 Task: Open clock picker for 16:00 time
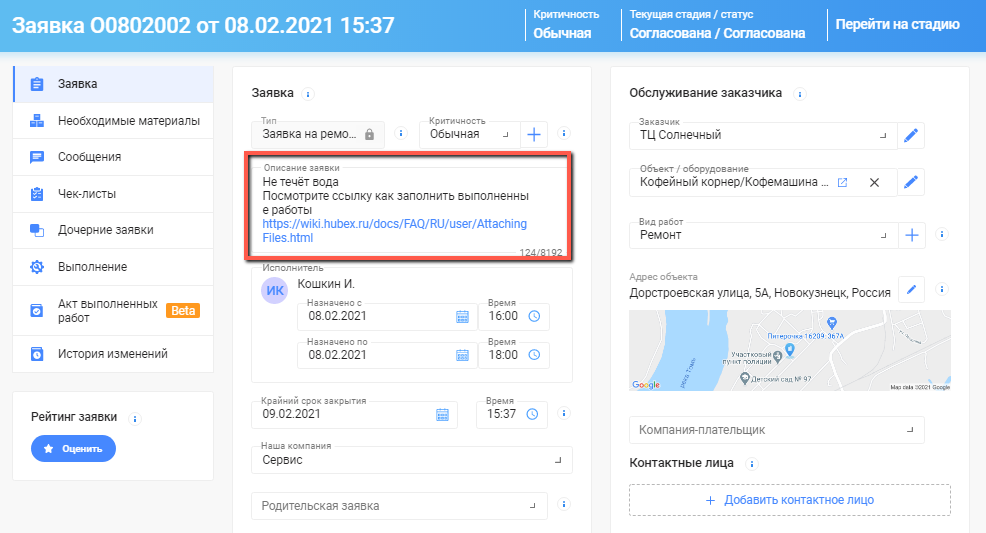pyautogui.click(x=534, y=316)
